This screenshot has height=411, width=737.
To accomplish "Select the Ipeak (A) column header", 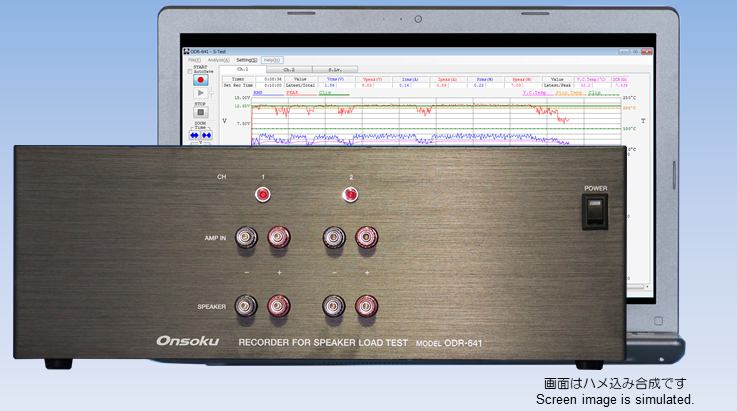I will pos(447,79).
